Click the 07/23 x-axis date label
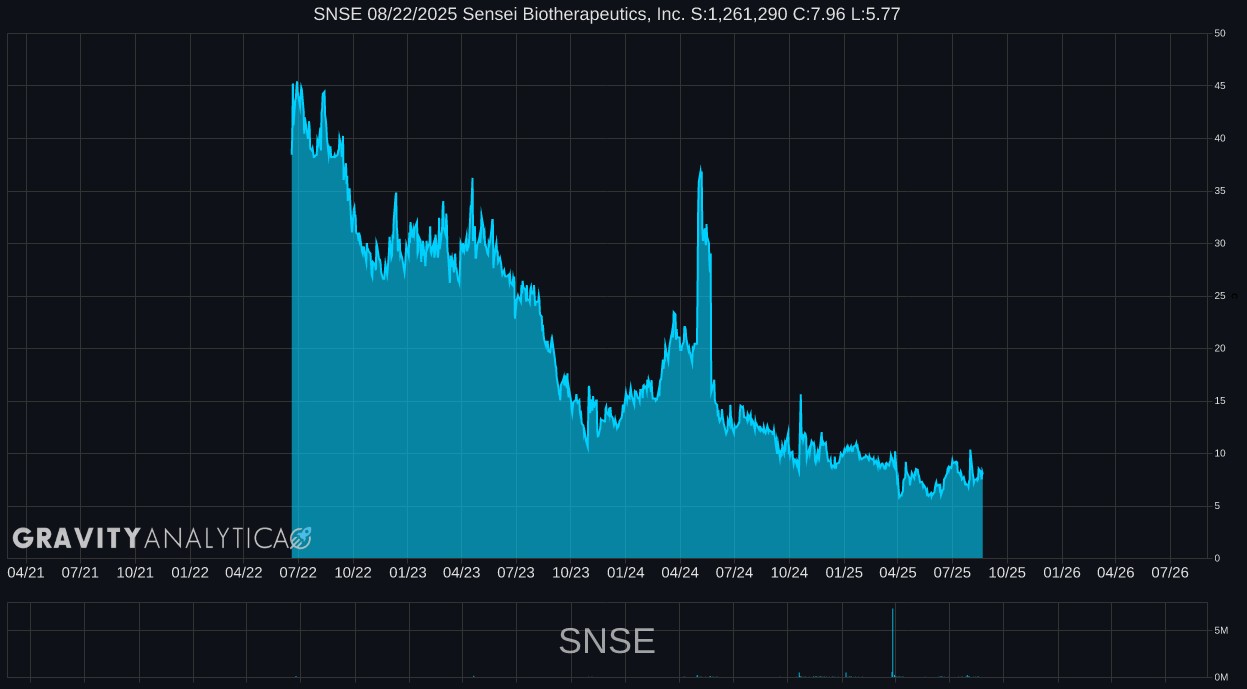Screen dimensions: 1247x689 click(x=516, y=573)
